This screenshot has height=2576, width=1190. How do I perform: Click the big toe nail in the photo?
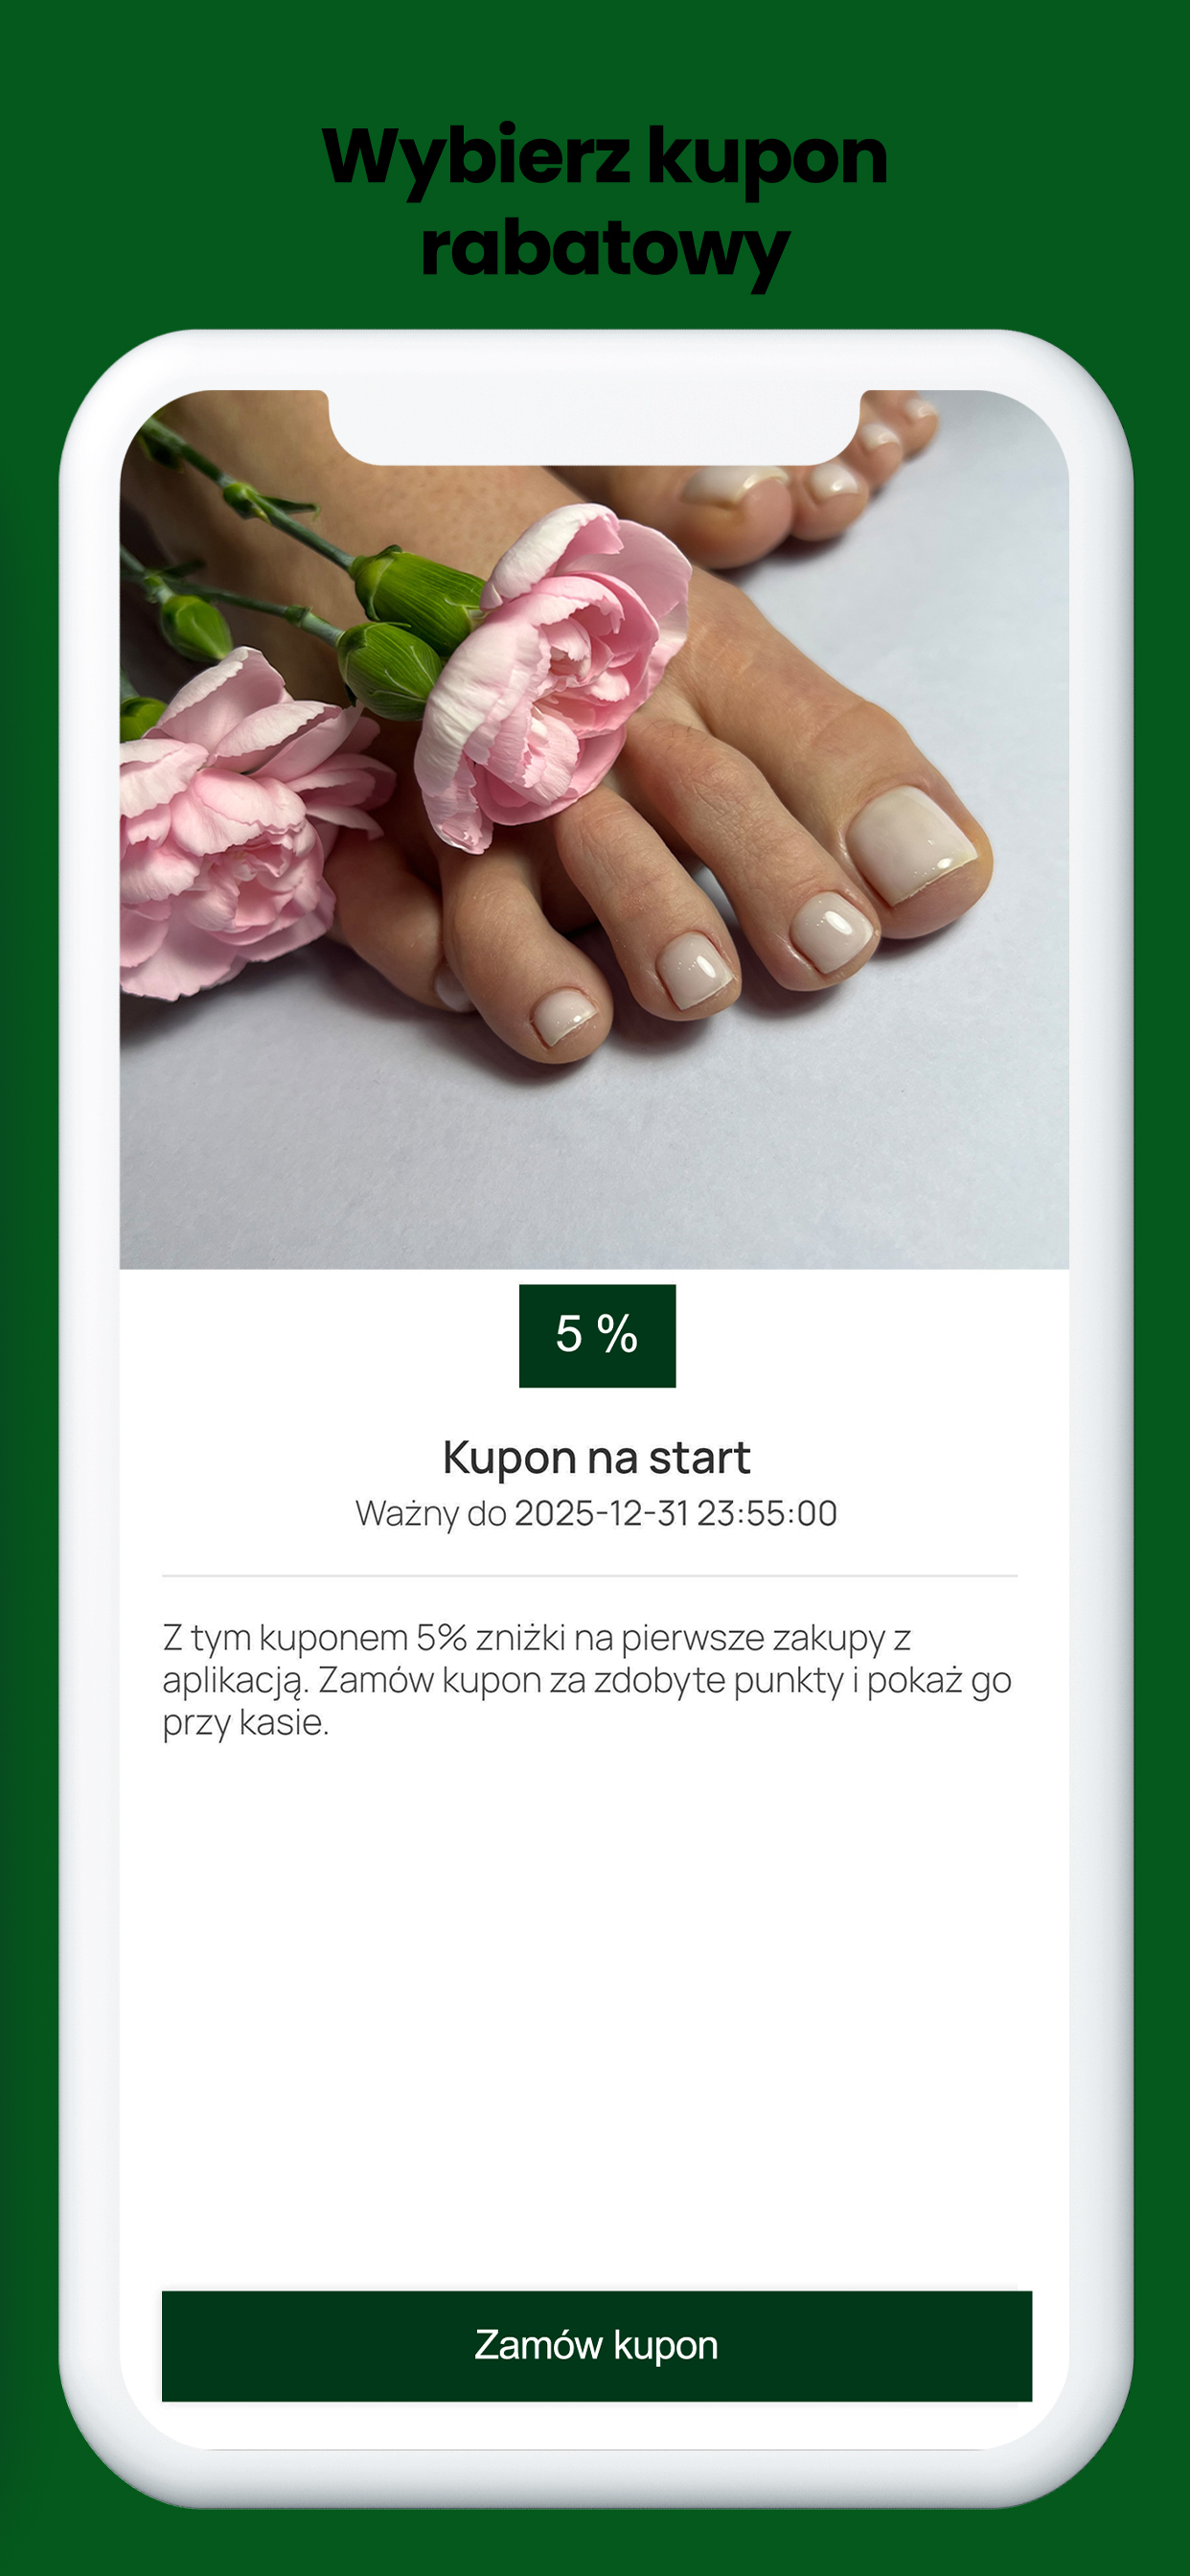[x=910, y=842]
